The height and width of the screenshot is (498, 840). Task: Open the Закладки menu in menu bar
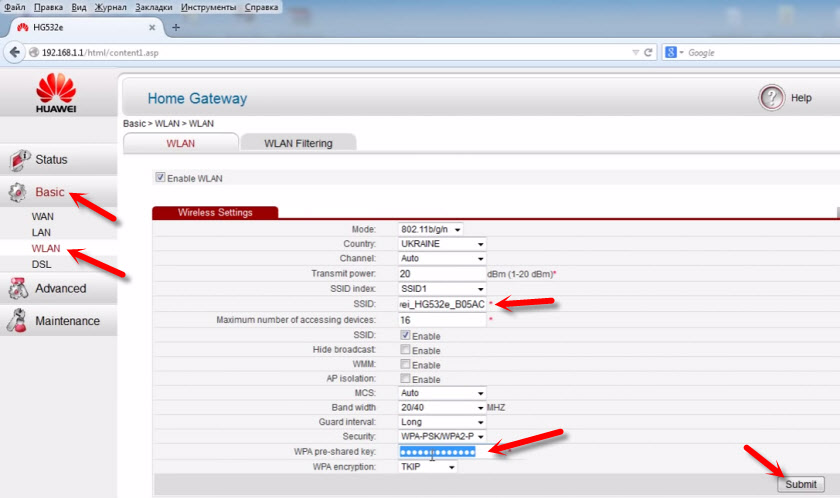[x=152, y=7]
